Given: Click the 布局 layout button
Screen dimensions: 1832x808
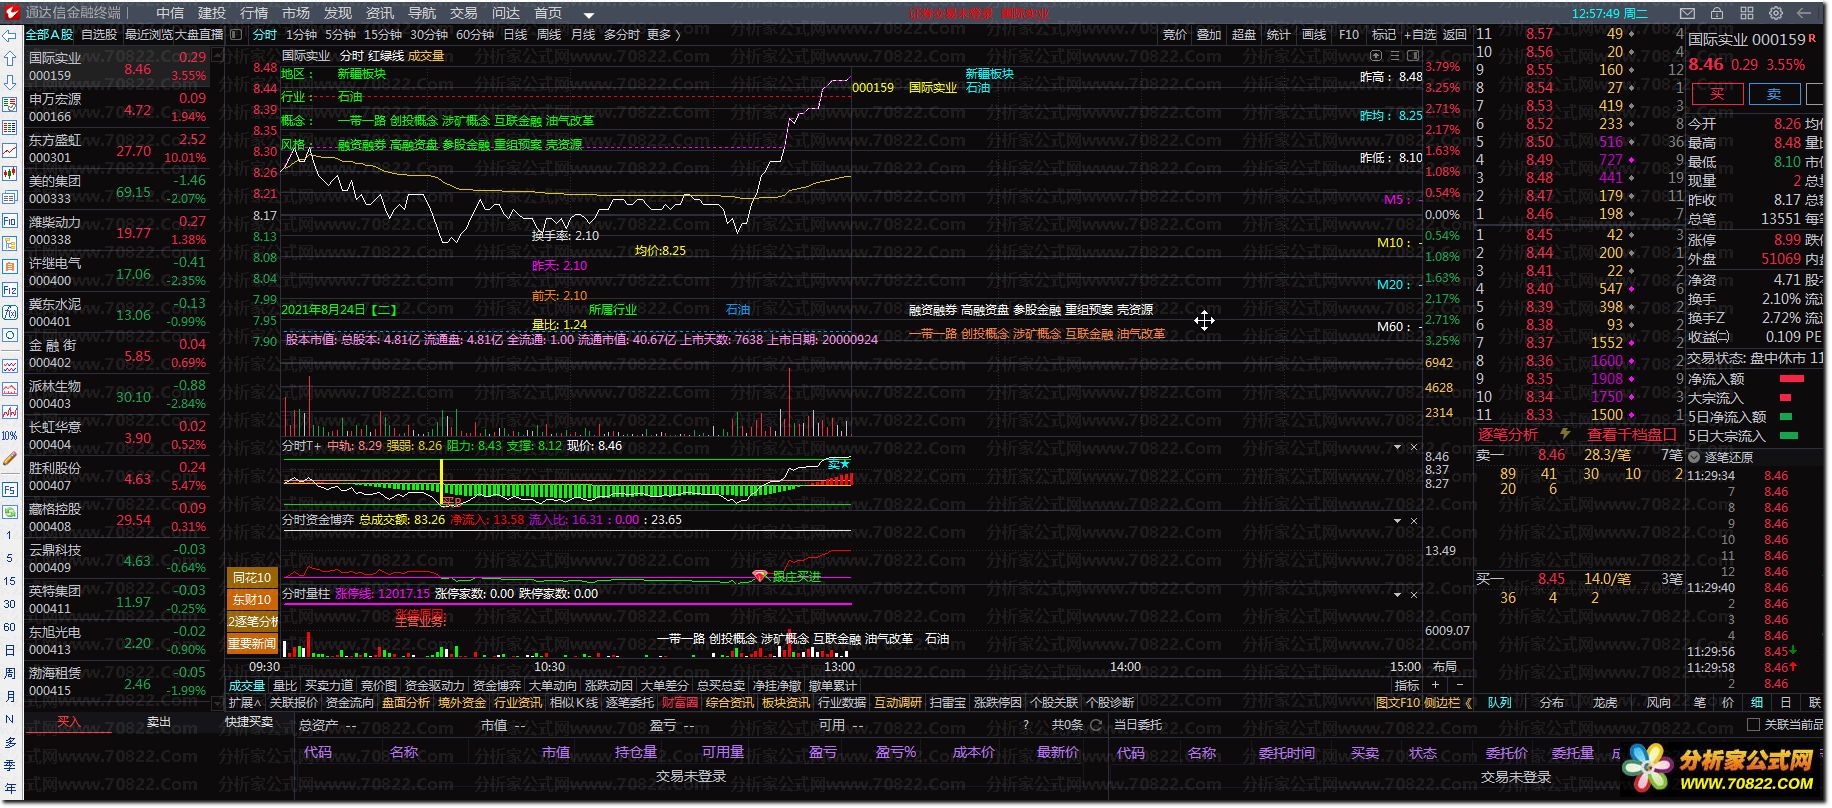Looking at the screenshot, I should (1445, 666).
